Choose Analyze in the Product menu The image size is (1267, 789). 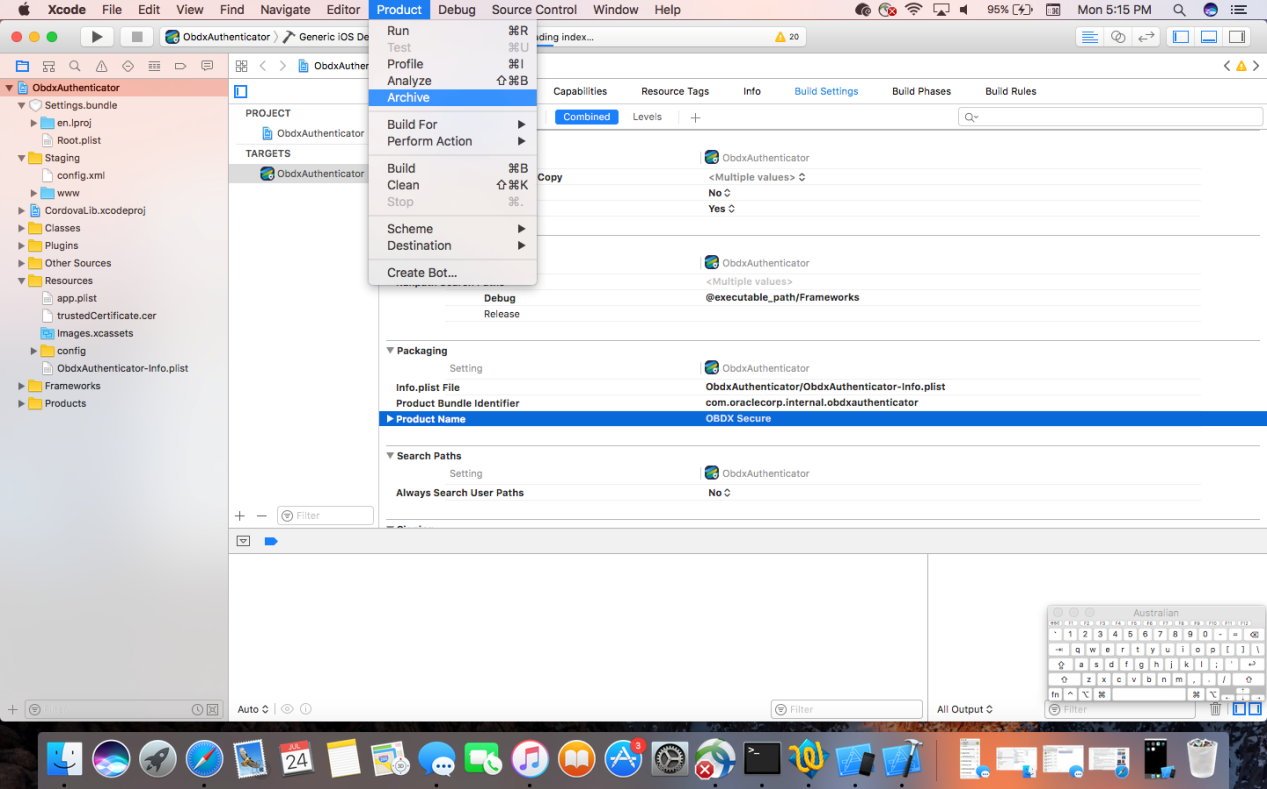tap(453, 81)
